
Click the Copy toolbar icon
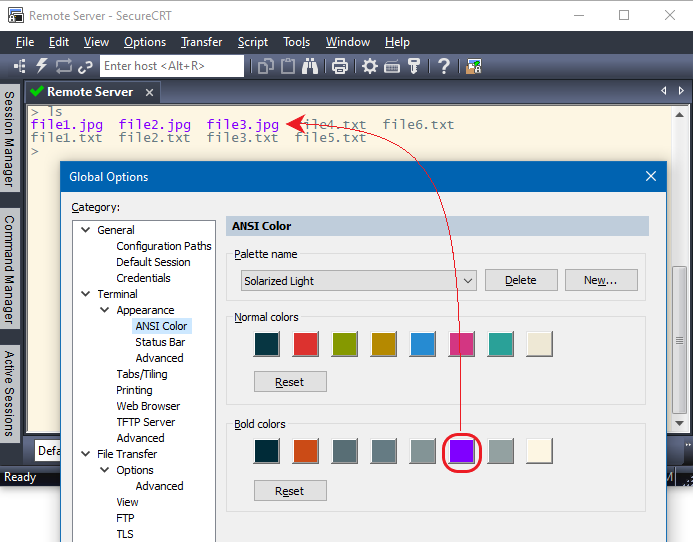tap(266, 66)
